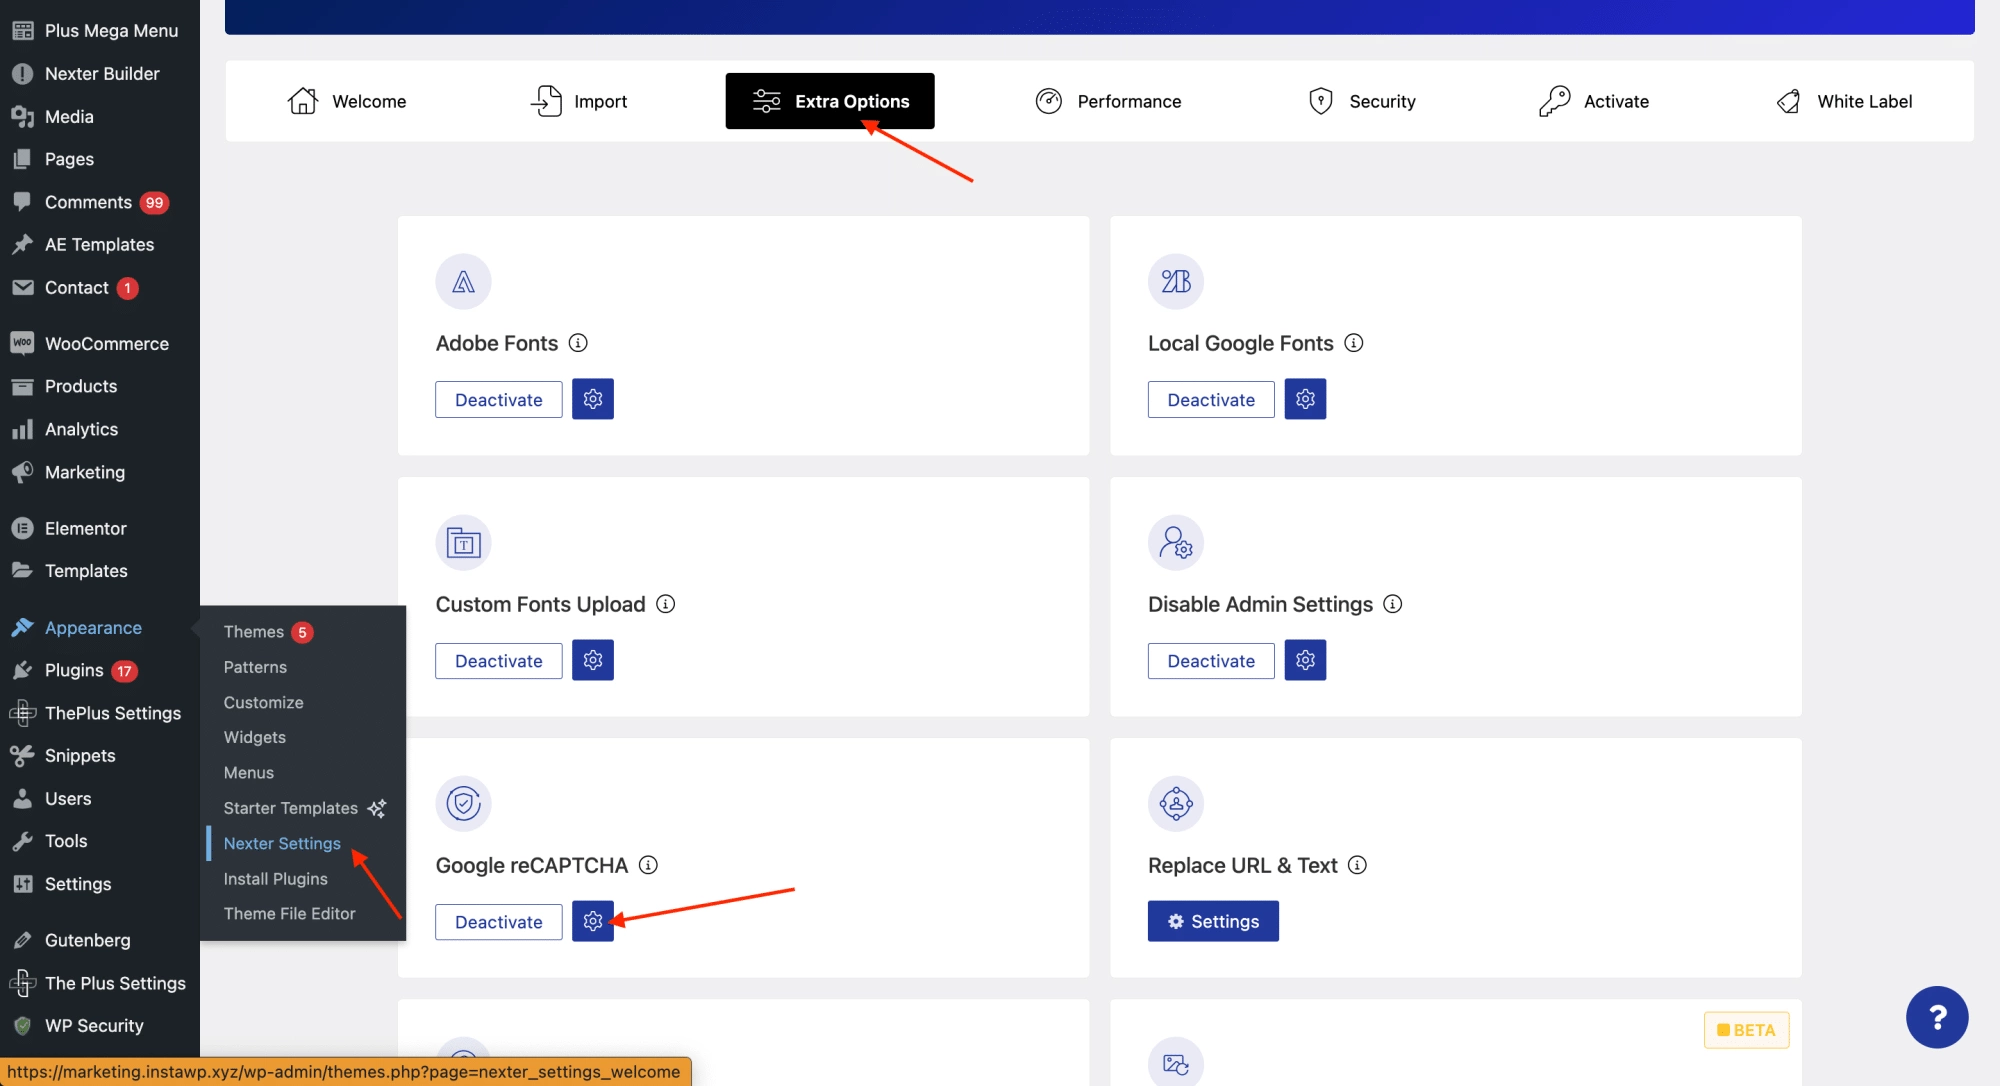
Task: Open Disable Admin Settings gear icon
Action: tap(1305, 660)
